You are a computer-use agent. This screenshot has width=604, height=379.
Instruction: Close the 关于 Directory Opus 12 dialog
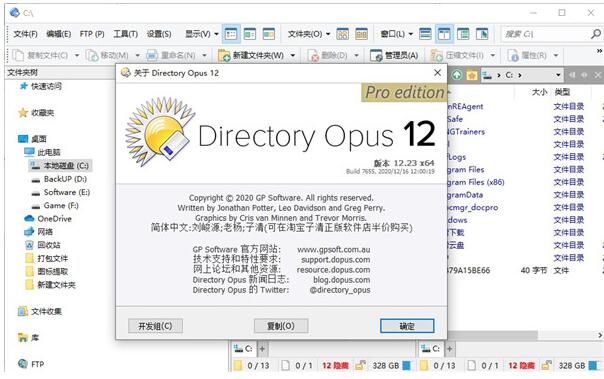pos(438,72)
